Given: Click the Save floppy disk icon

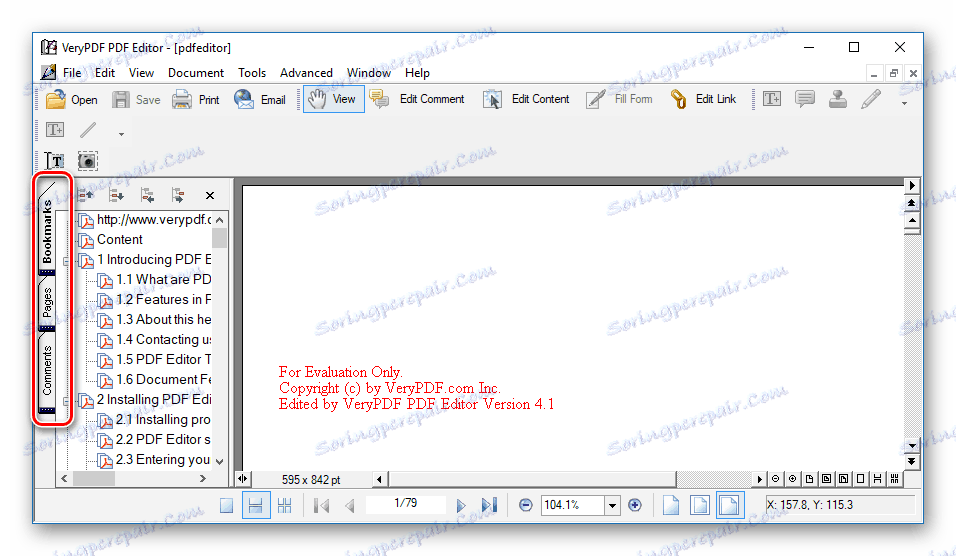Looking at the screenshot, I should 120,99.
